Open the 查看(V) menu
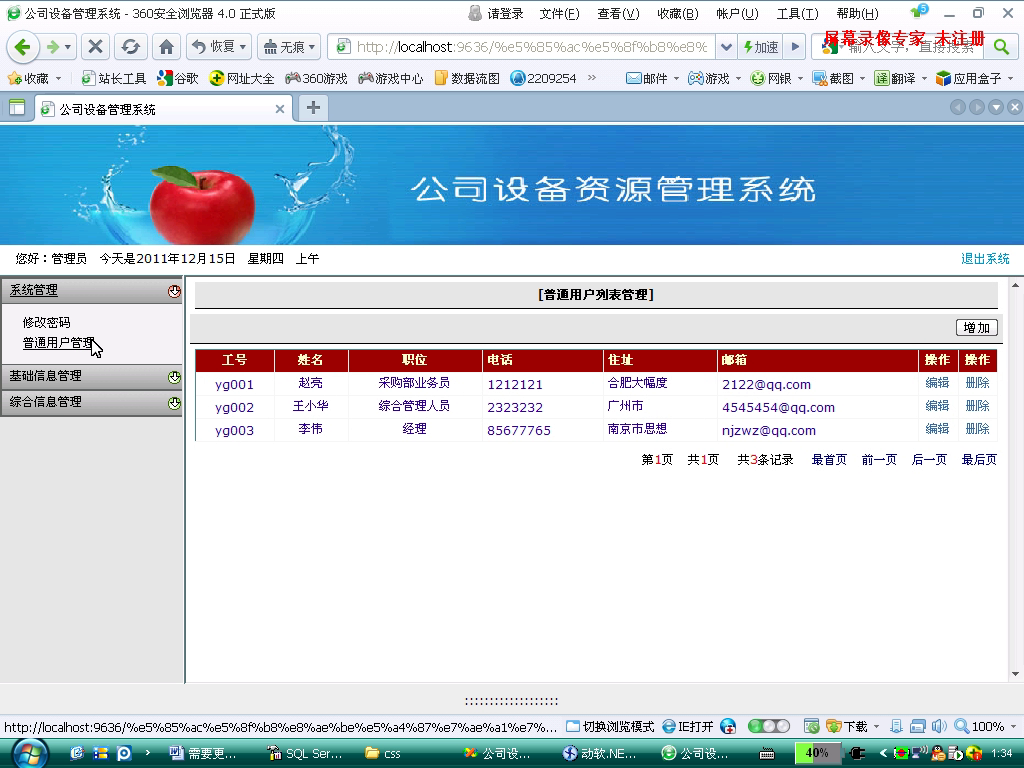1024x768 pixels. pyautogui.click(x=618, y=14)
